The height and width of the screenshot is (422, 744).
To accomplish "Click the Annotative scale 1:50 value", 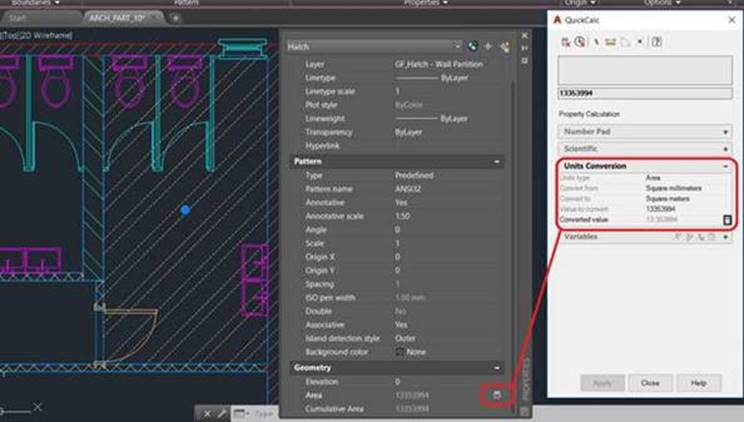I will [402, 216].
